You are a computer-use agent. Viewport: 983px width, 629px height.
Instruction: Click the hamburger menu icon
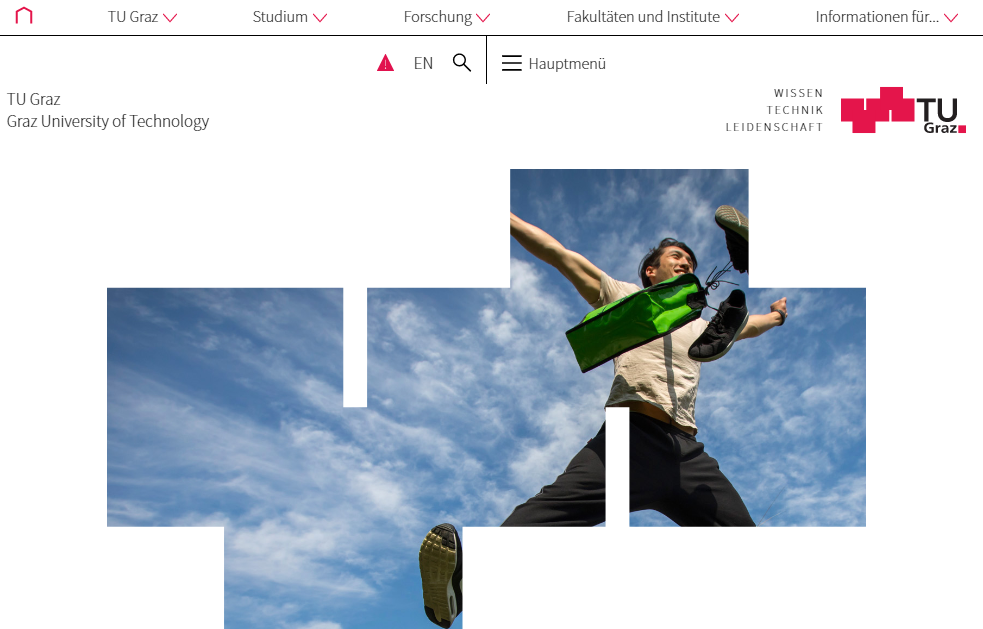click(512, 63)
